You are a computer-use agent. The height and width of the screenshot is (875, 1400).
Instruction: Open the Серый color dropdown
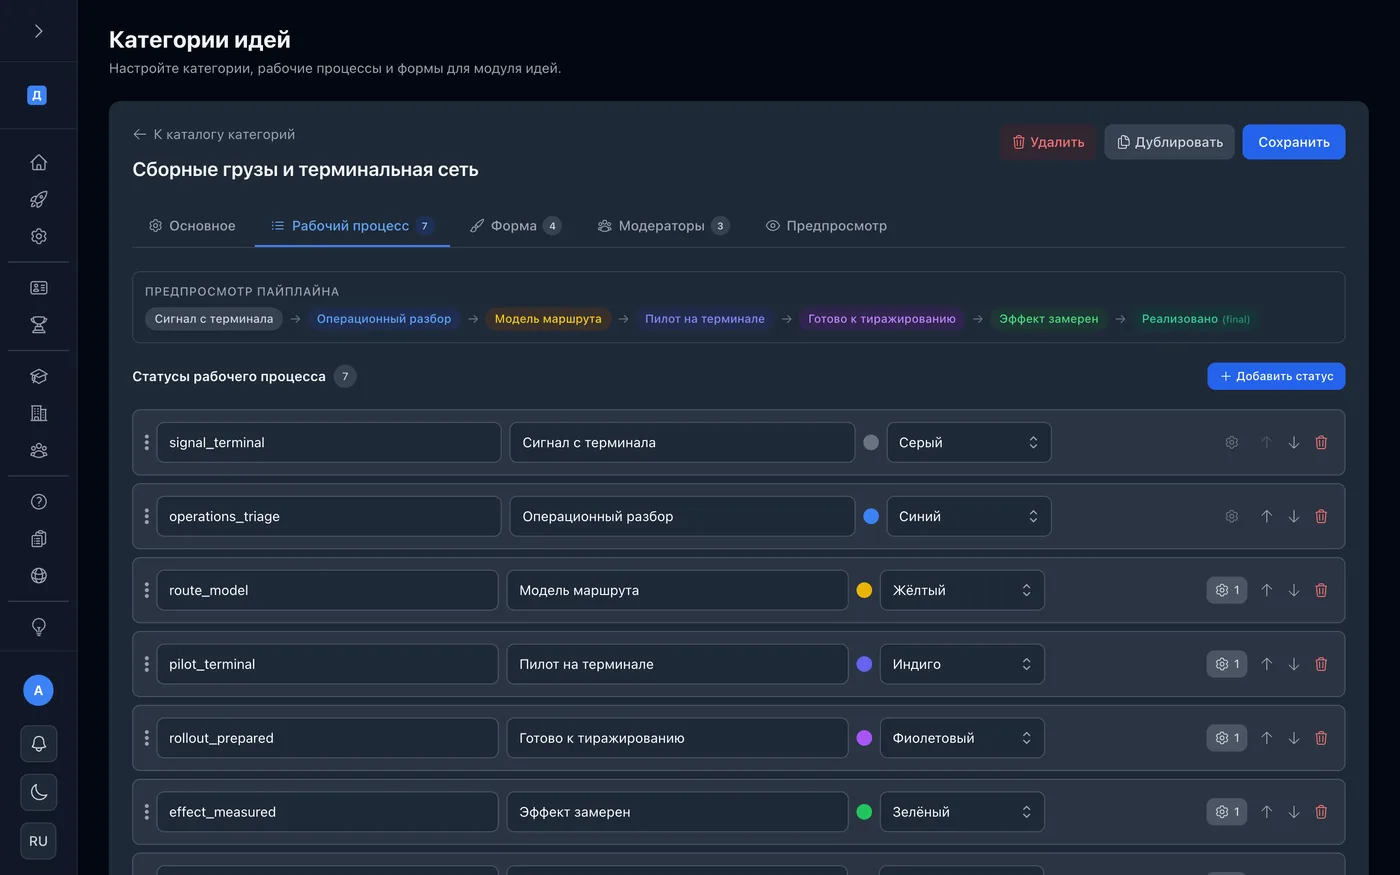click(x=968, y=442)
